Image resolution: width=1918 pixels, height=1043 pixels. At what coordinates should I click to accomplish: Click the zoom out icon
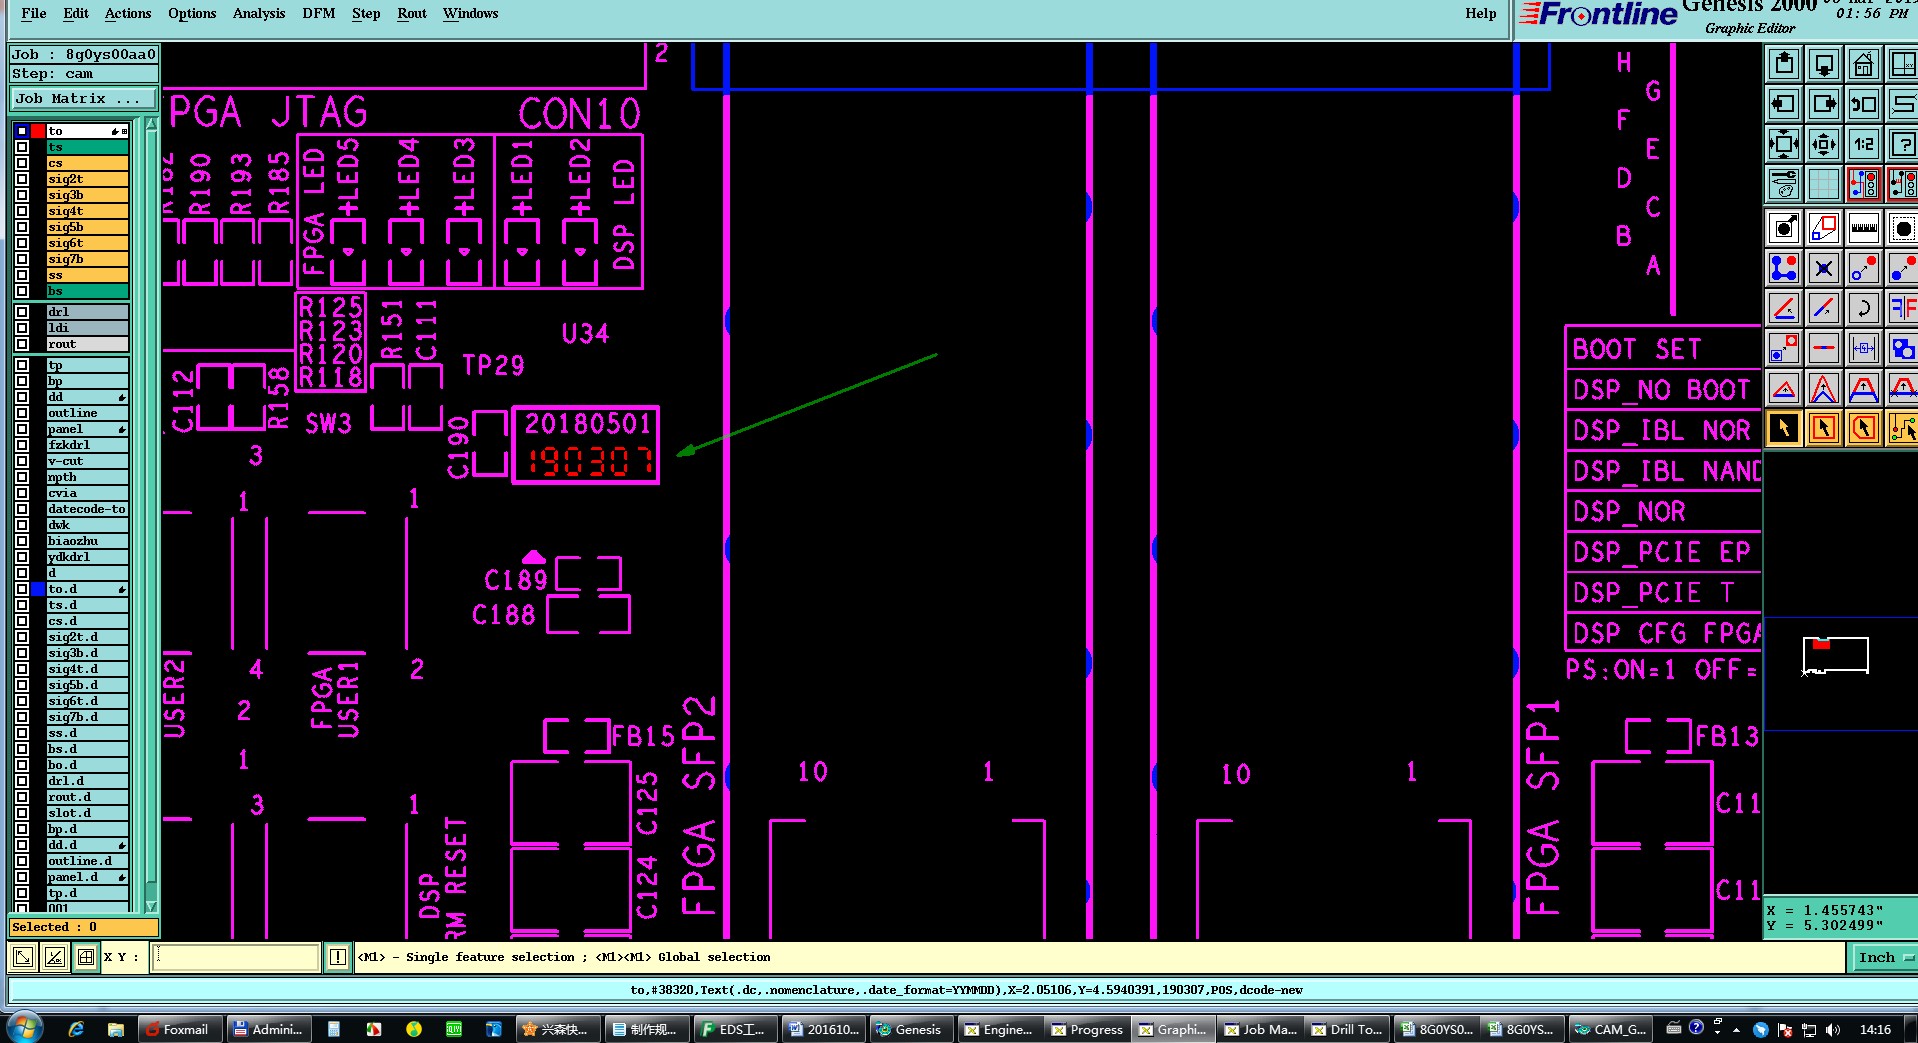(x=1824, y=144)
